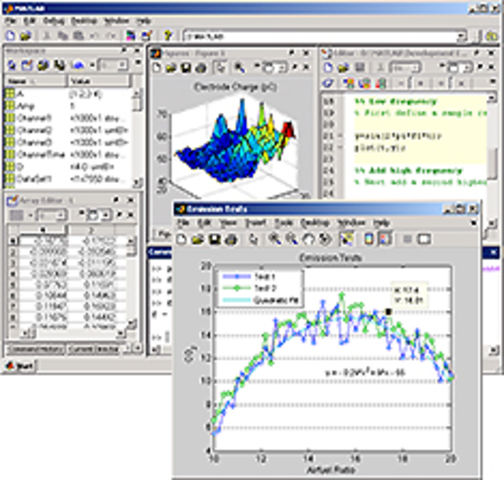Image resolution: width=504 pixels, height=480 pixels.
Task: Open Simulink icon in main MATLAB toolbar
Action: [x=130, y=36]
